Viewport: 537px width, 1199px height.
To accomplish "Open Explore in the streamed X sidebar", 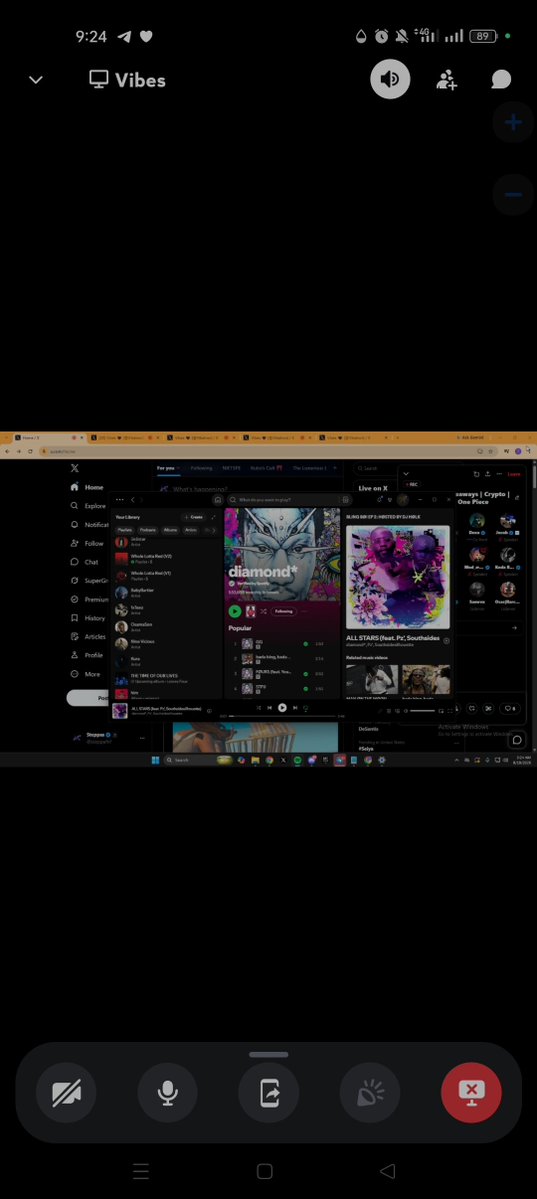I will click(x=88, y=505).
